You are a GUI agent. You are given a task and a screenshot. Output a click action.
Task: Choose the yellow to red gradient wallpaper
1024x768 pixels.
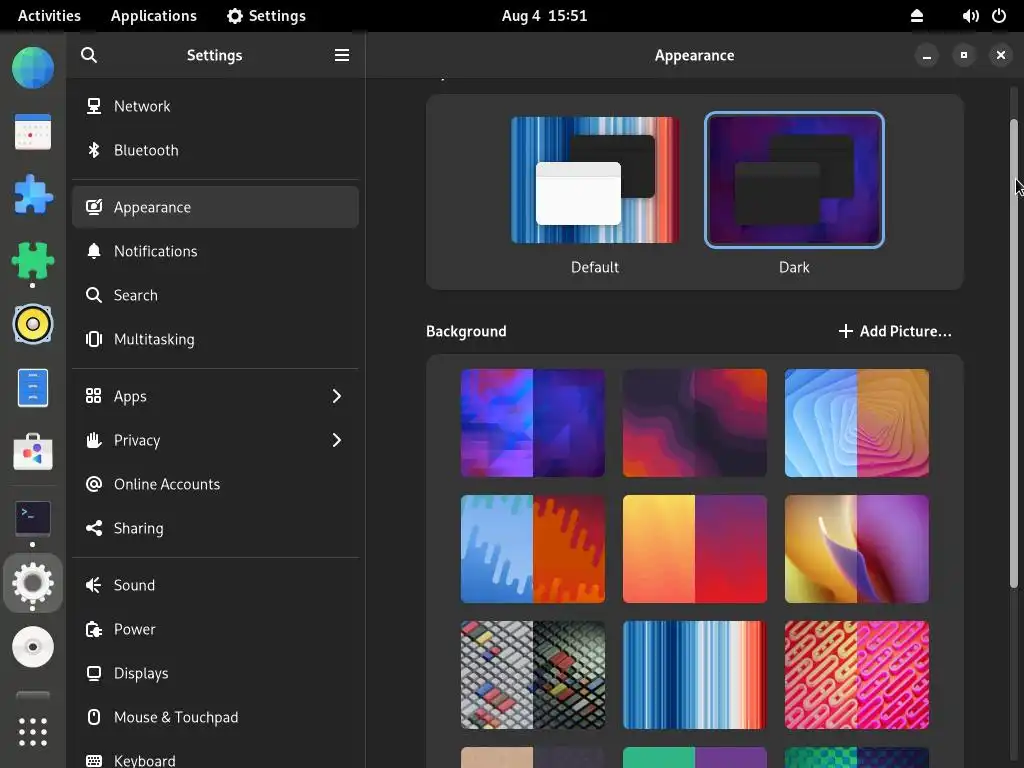click(x=695, y=549)
